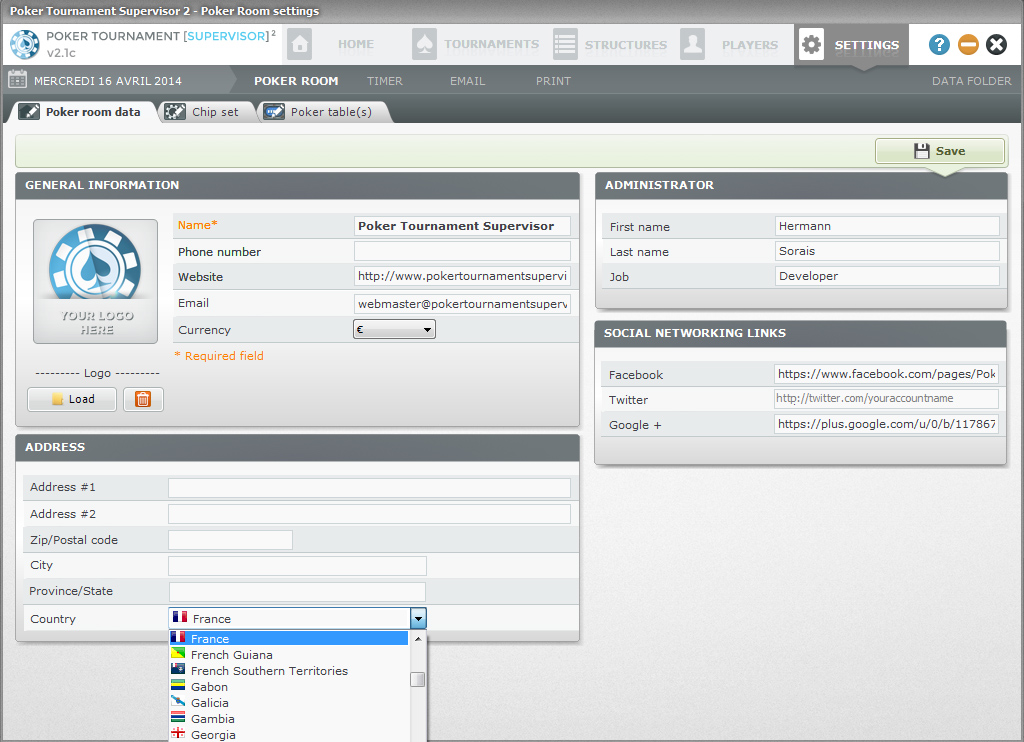Collapse the Country dropdown arrow
The image size is (1024, 742).
(x=419, y=619)
